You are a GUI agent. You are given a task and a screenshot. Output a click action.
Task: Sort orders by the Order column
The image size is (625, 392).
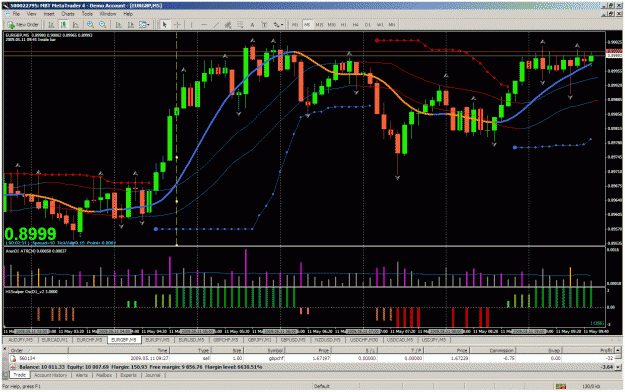click(39, 350)
